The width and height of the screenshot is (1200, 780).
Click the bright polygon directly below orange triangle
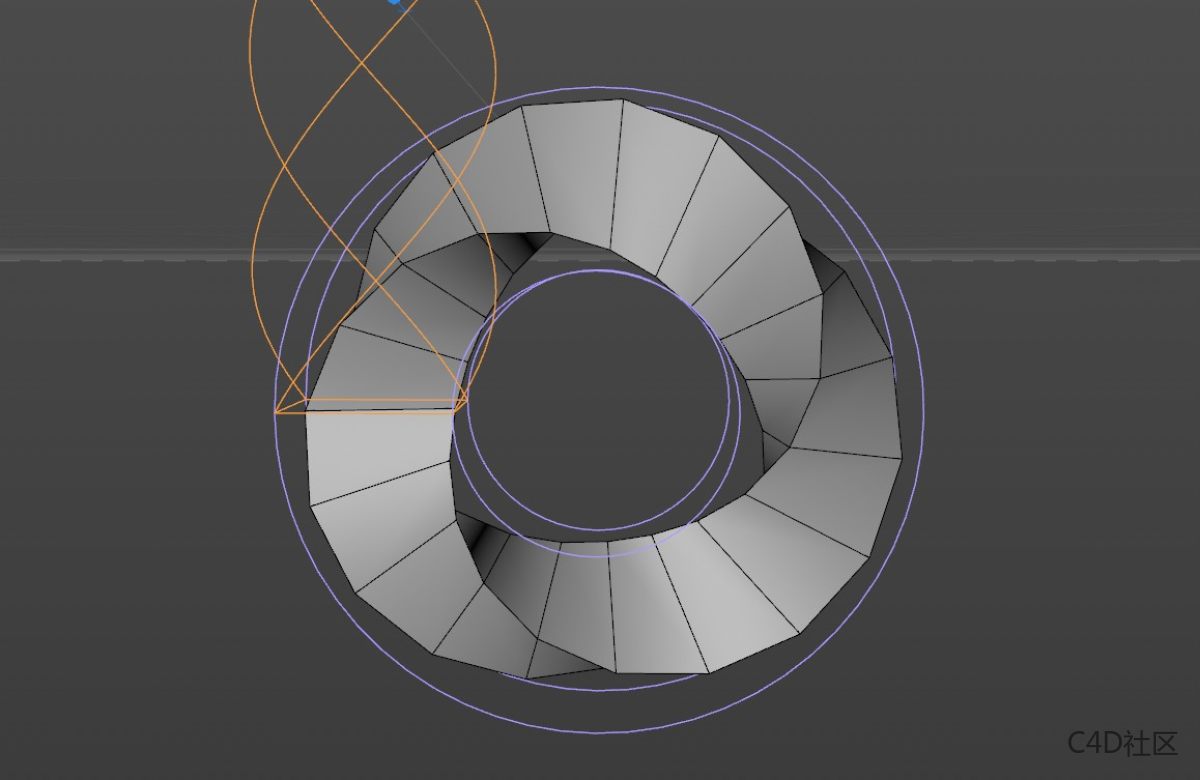click(x=378, y=450)
